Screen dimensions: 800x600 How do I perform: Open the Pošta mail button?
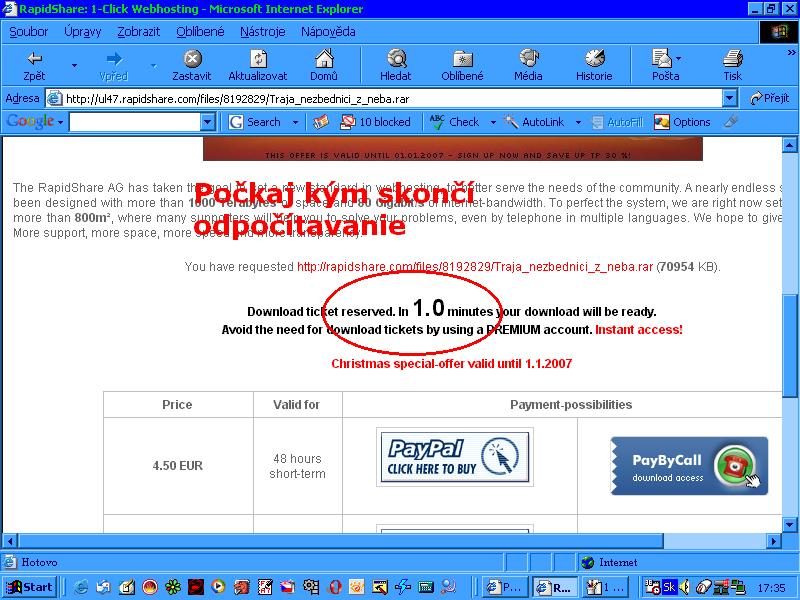coord(666,66)
